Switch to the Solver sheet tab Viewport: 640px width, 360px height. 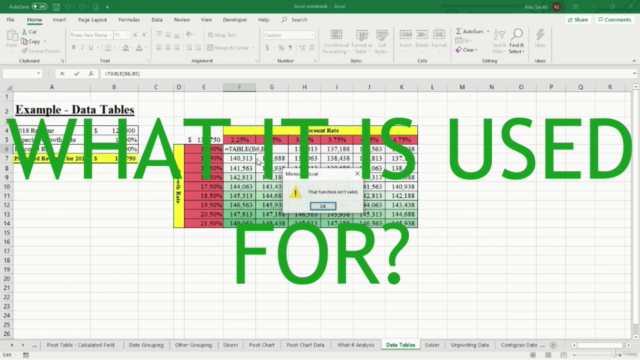click(x=432, y=345)
